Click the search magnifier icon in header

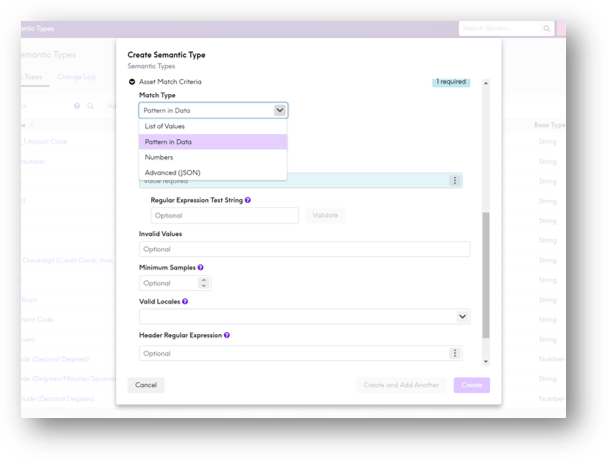tap(546, 28)
